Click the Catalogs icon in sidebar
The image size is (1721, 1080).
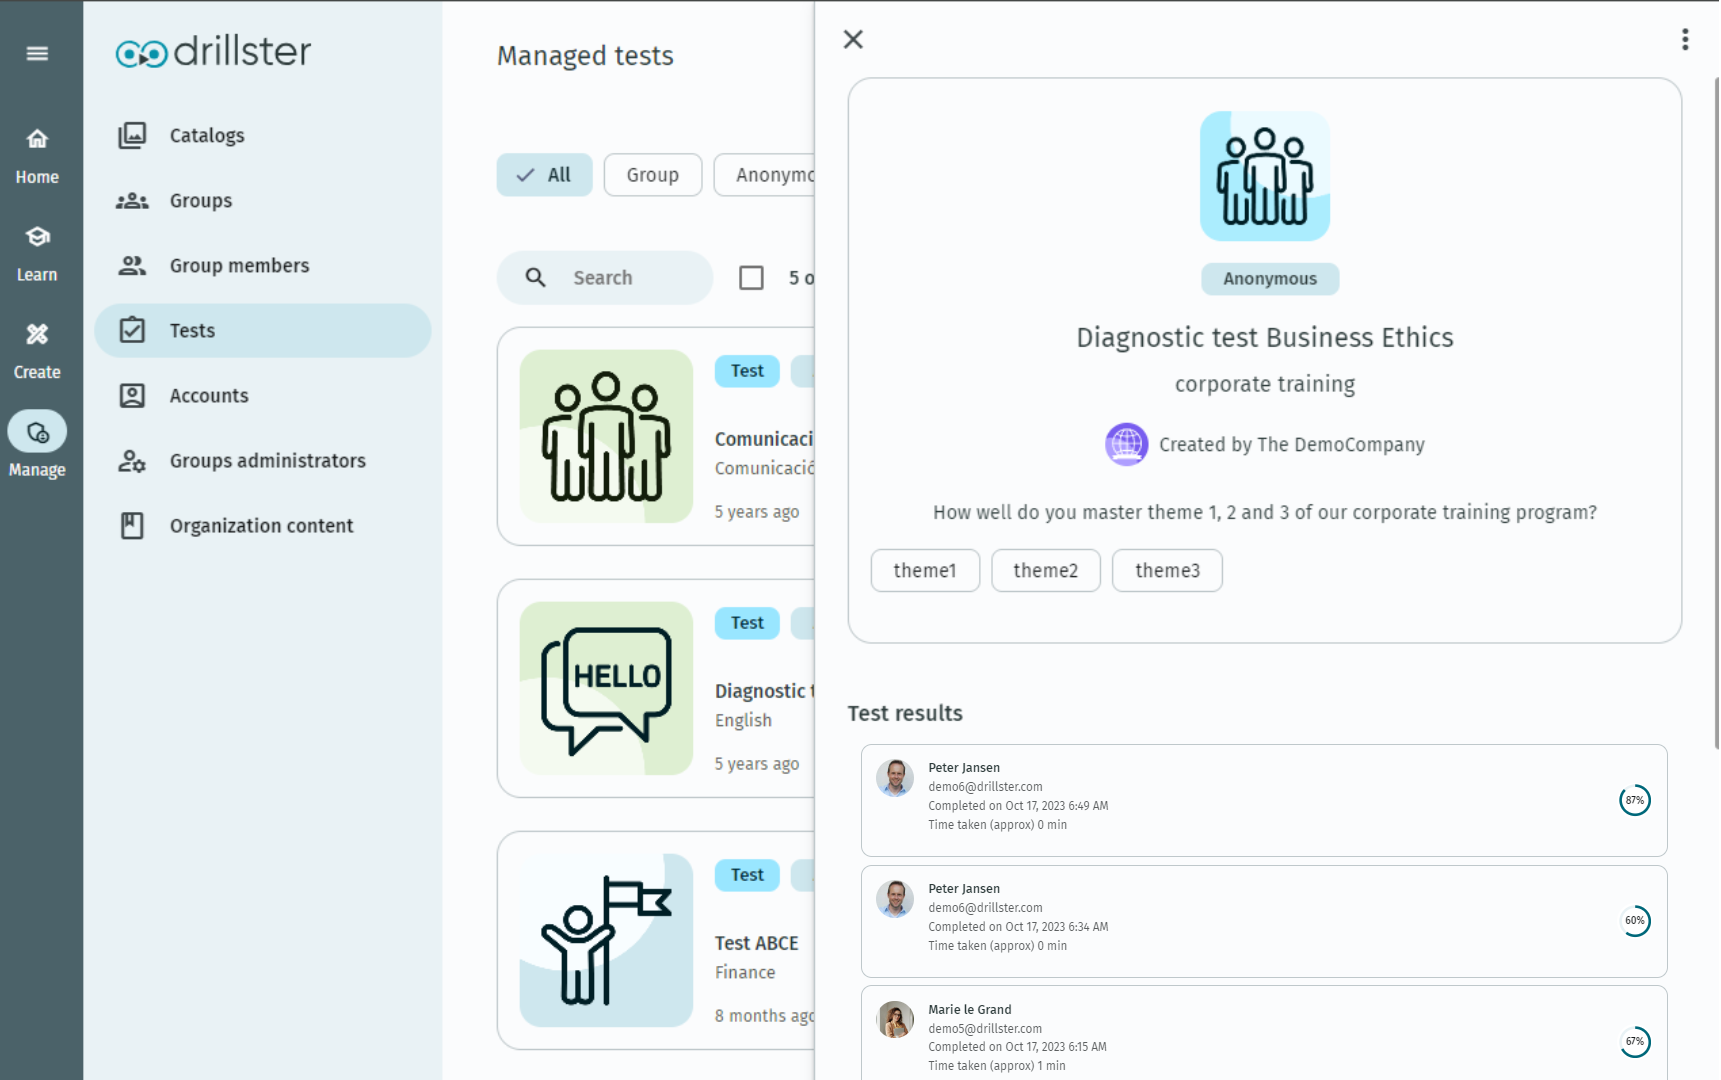(132, 135)
